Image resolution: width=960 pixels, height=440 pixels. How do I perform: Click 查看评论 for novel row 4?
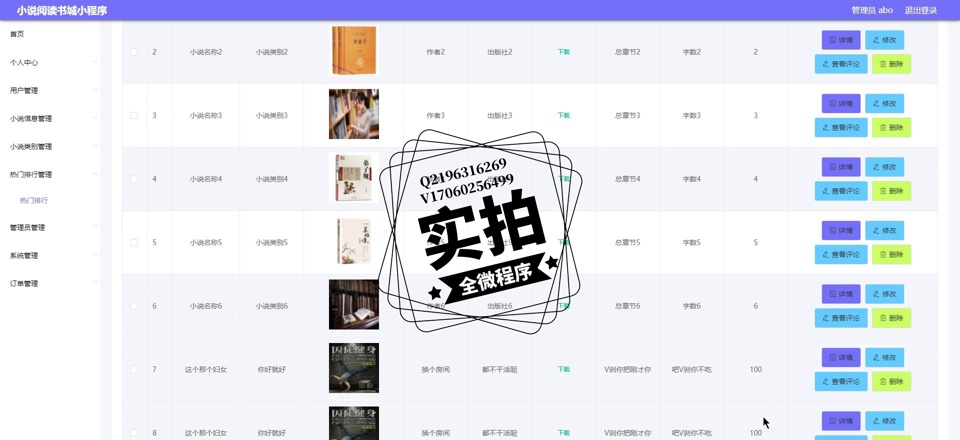click(840, 191)
